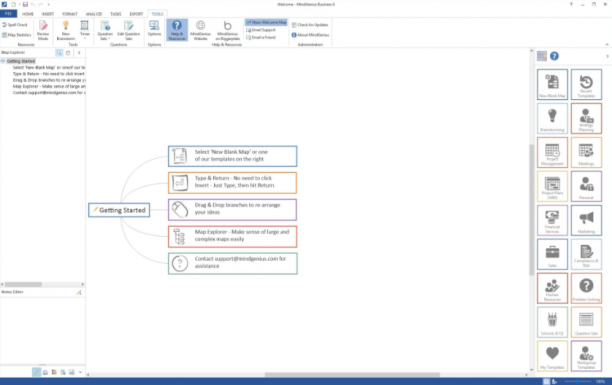Collapse the Map Explorer panel arrow
The width and height of the screenshot is (612, 385).
click(79, 52)
